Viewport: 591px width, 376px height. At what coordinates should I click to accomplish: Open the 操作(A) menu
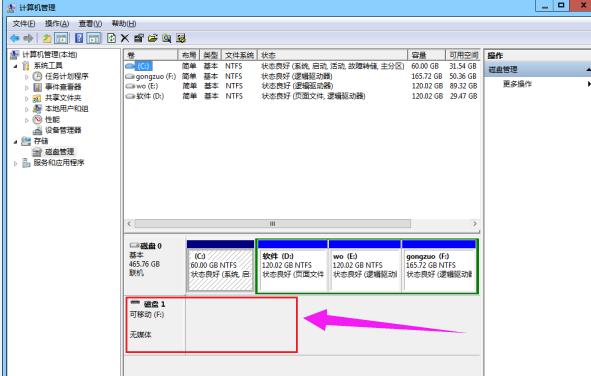point(57,24)
